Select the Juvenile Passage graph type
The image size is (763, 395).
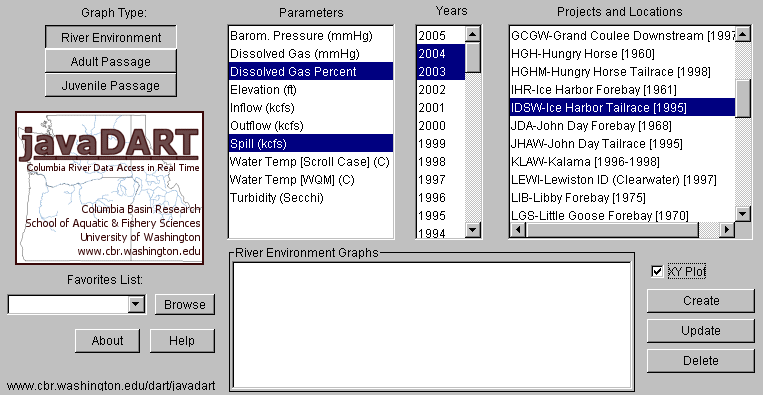110,86
